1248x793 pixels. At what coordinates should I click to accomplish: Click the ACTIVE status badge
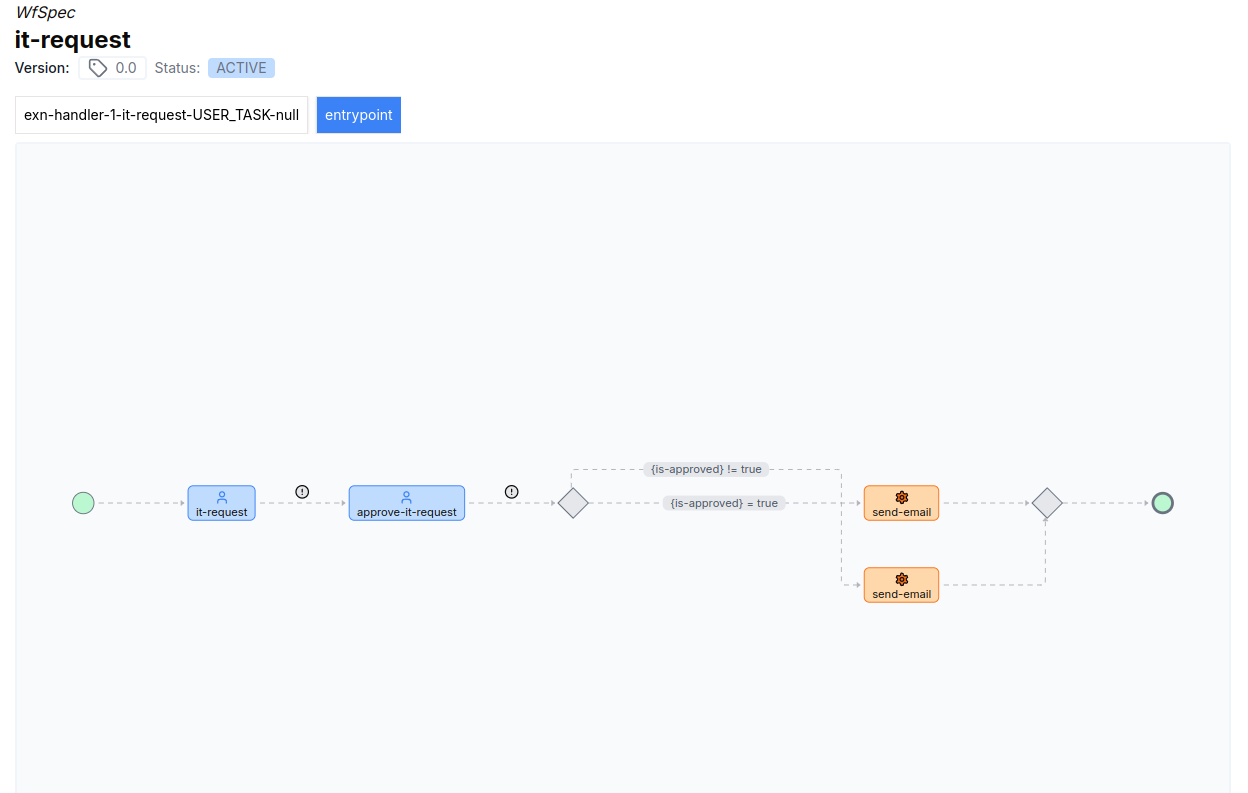[241, 67]
